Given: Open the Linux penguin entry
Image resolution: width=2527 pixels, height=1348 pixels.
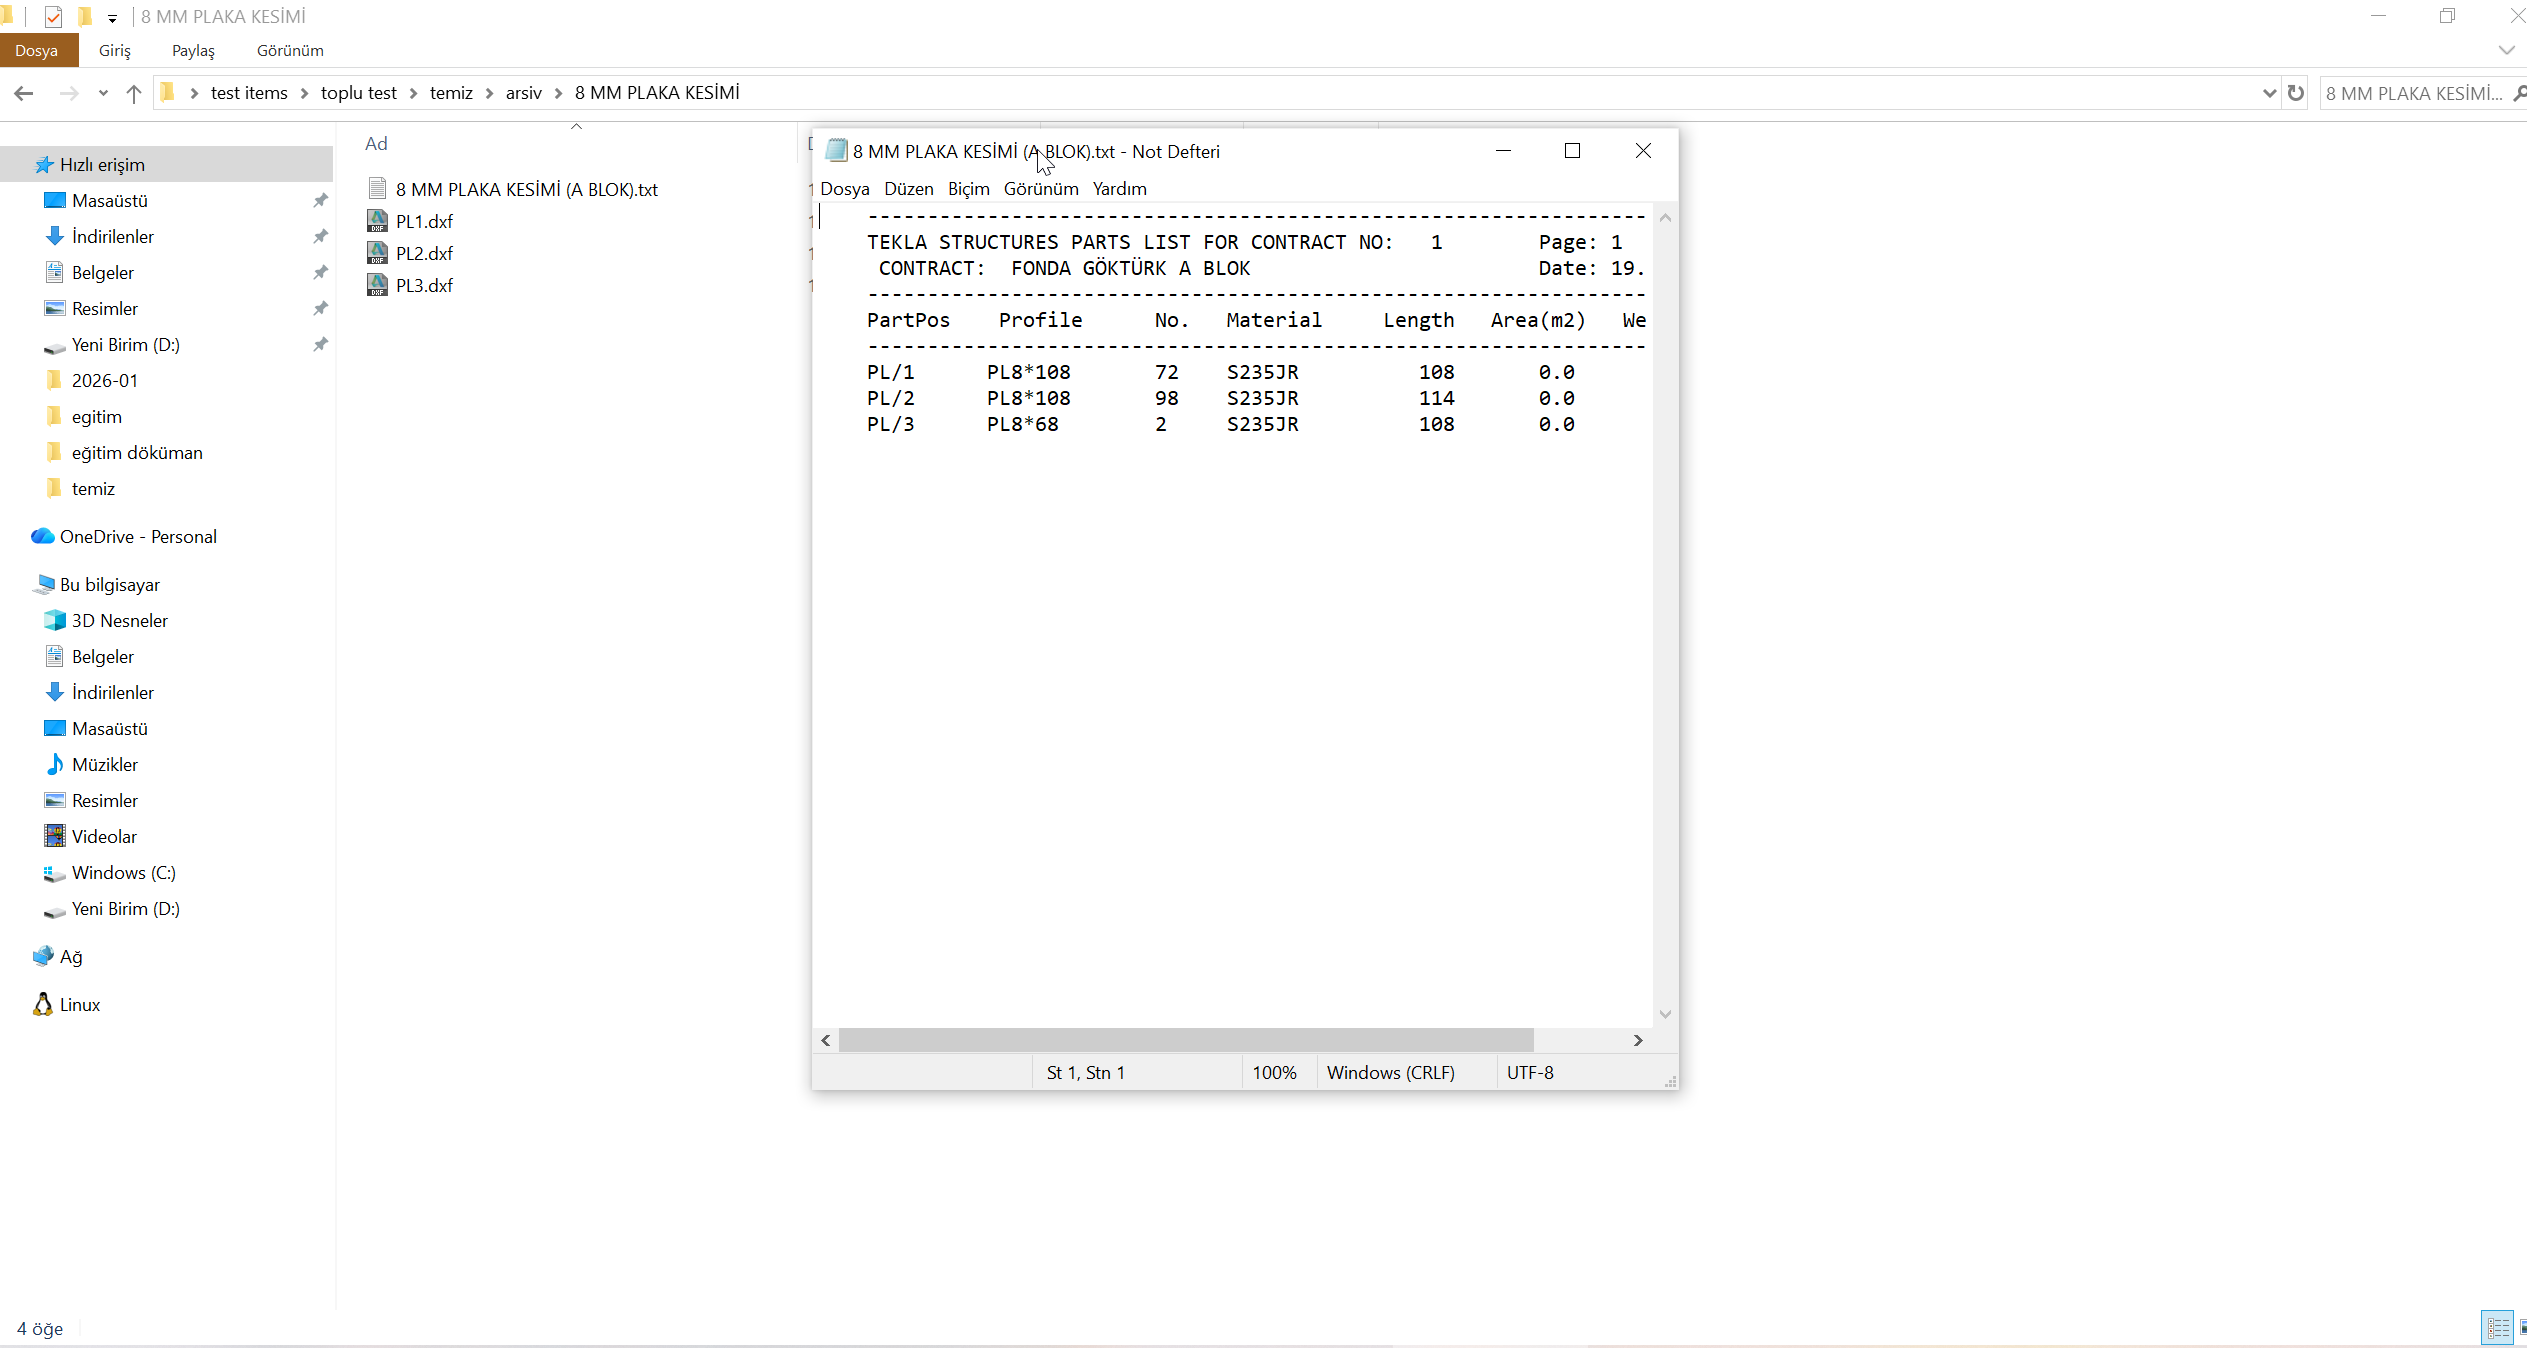Looking at the screenshot, I should click(79, 1005).
